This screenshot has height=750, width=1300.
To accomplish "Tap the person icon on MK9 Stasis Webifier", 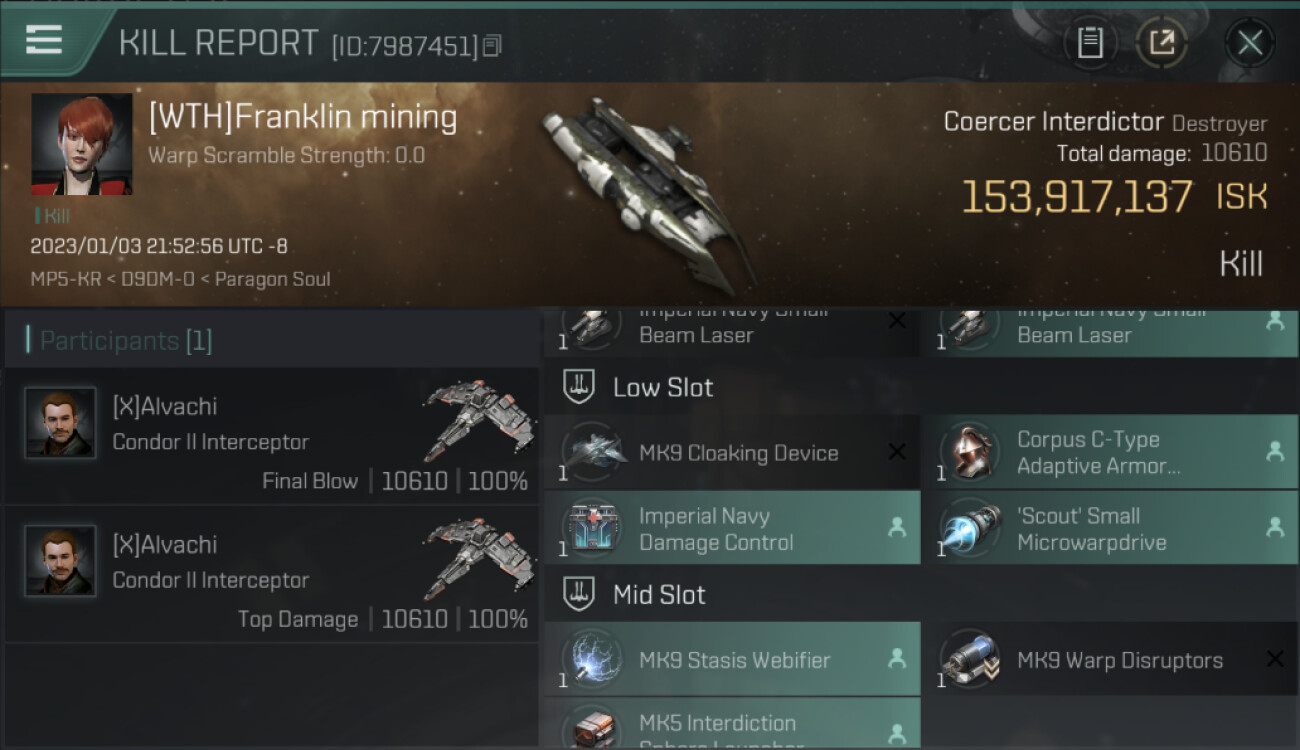I will [x=897, y=659].
